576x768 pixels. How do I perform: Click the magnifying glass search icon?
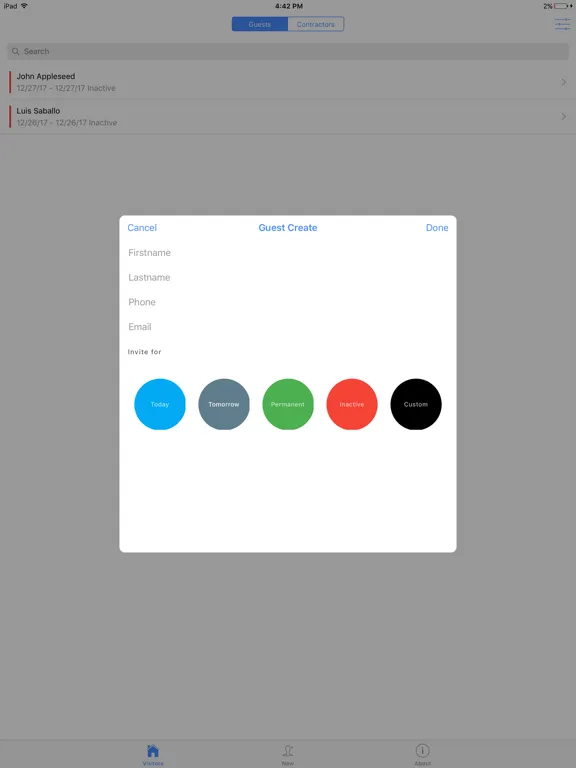pyautogui.click(x=16, y=51)
